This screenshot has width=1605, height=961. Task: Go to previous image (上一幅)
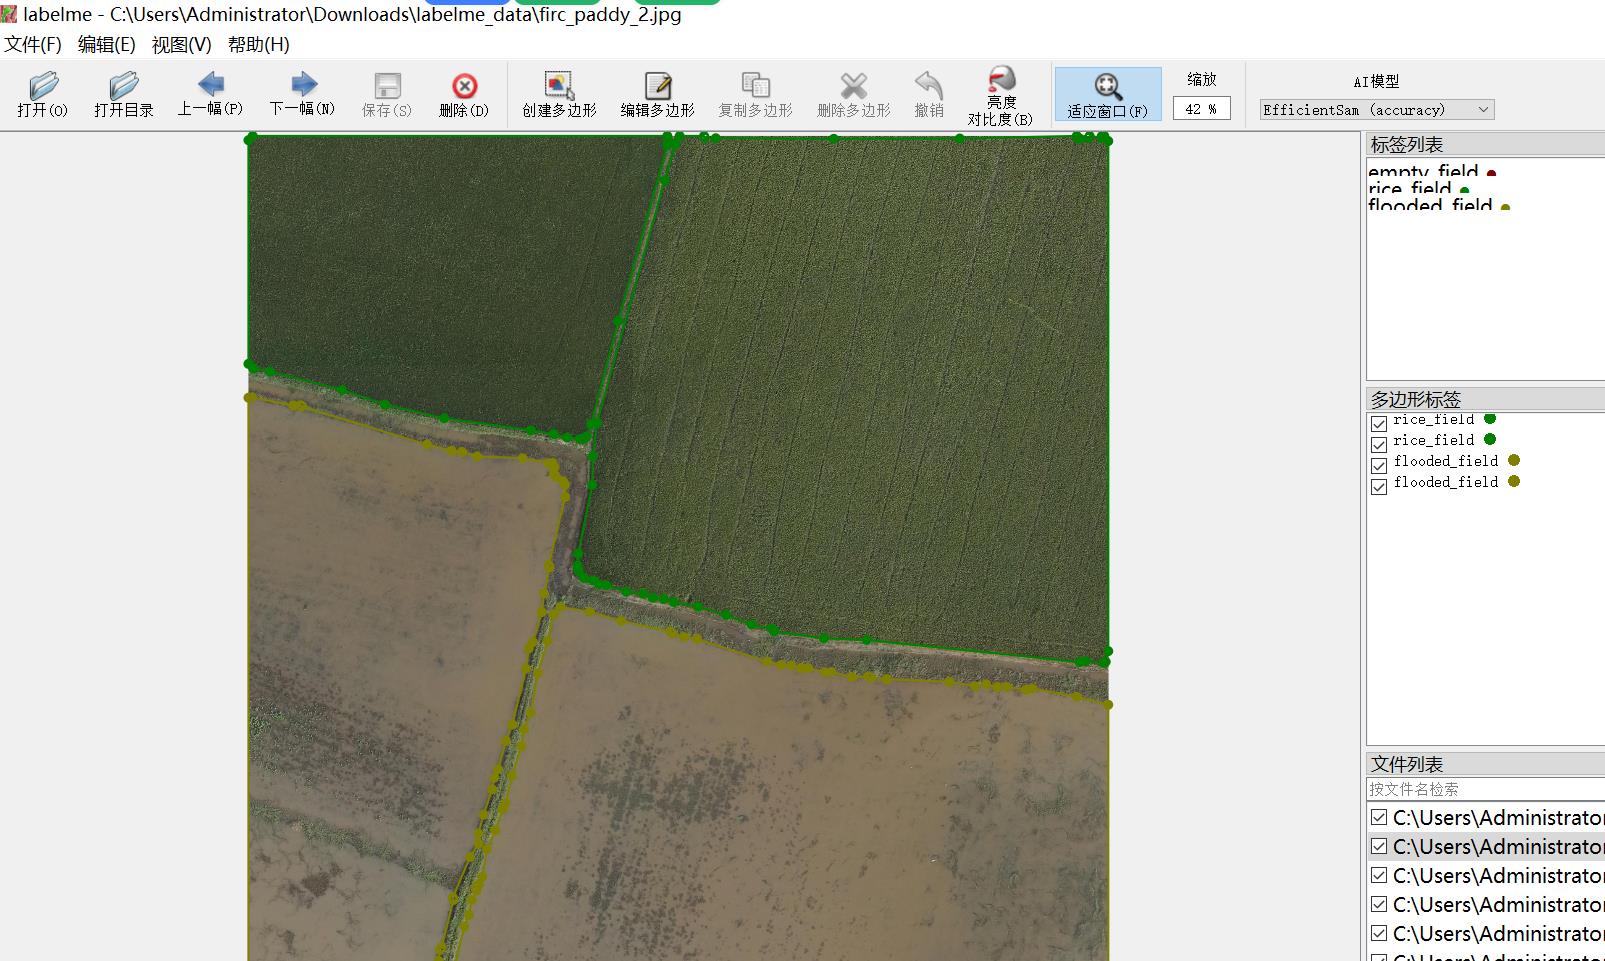210,93
